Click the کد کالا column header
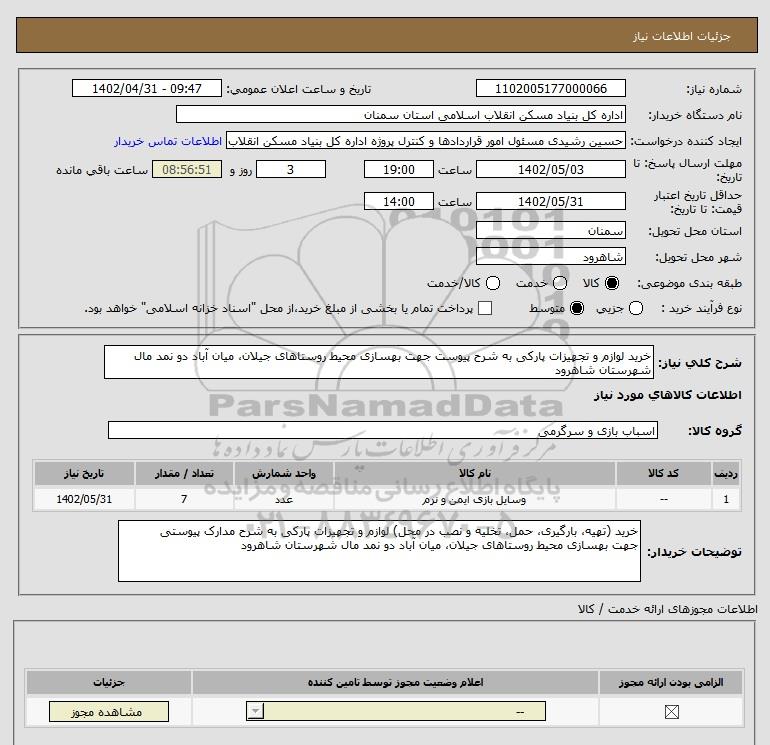 (663, 473)
